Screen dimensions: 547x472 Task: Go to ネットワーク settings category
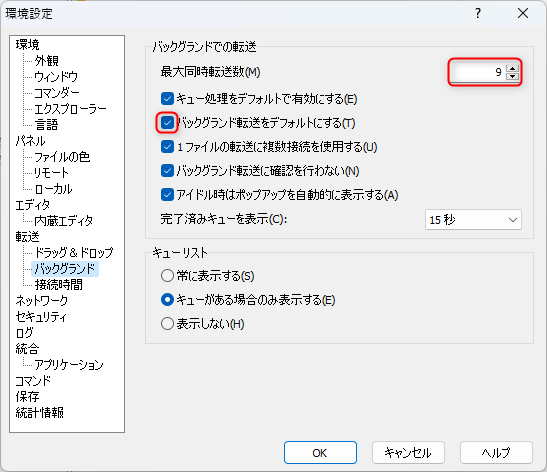tap(42, 300)
